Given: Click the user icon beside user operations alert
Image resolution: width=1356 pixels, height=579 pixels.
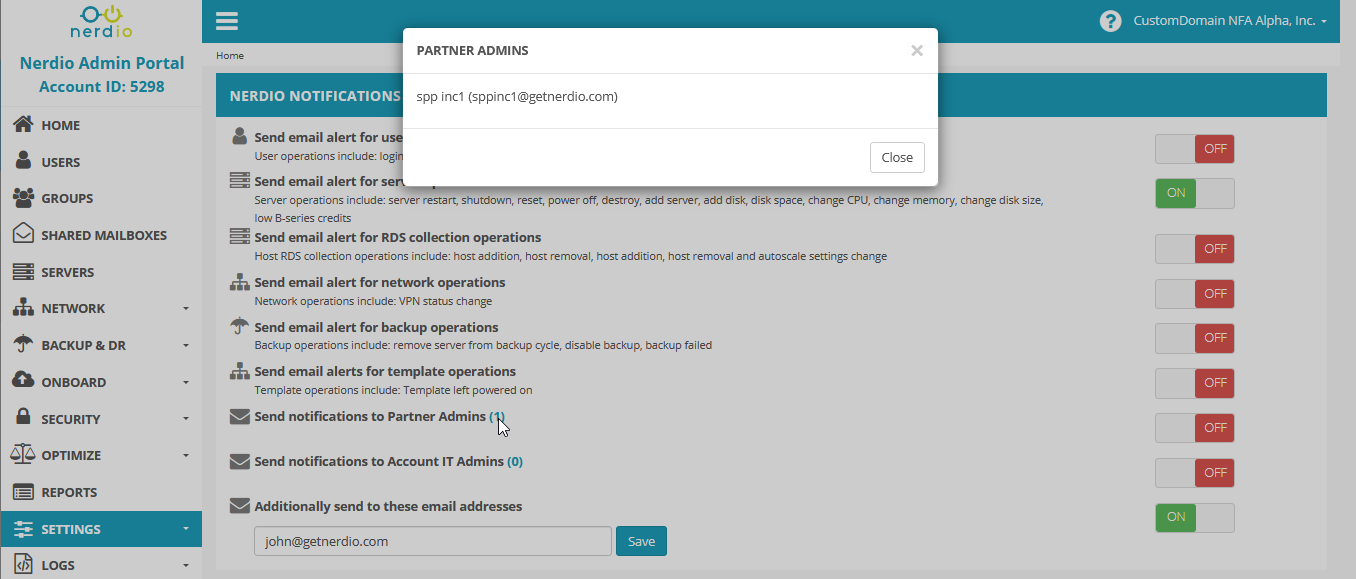Looking at the screenshot, I should tap(239, 136).
